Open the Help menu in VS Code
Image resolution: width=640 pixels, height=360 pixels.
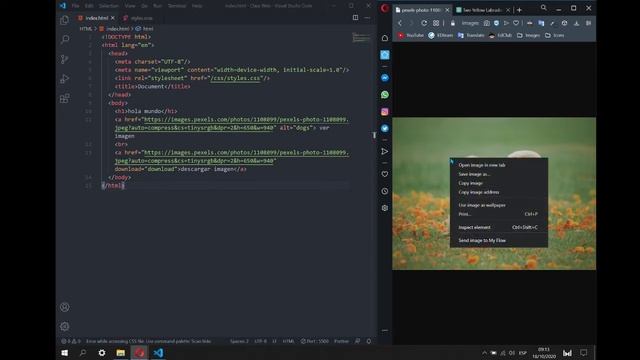[197, 6]
